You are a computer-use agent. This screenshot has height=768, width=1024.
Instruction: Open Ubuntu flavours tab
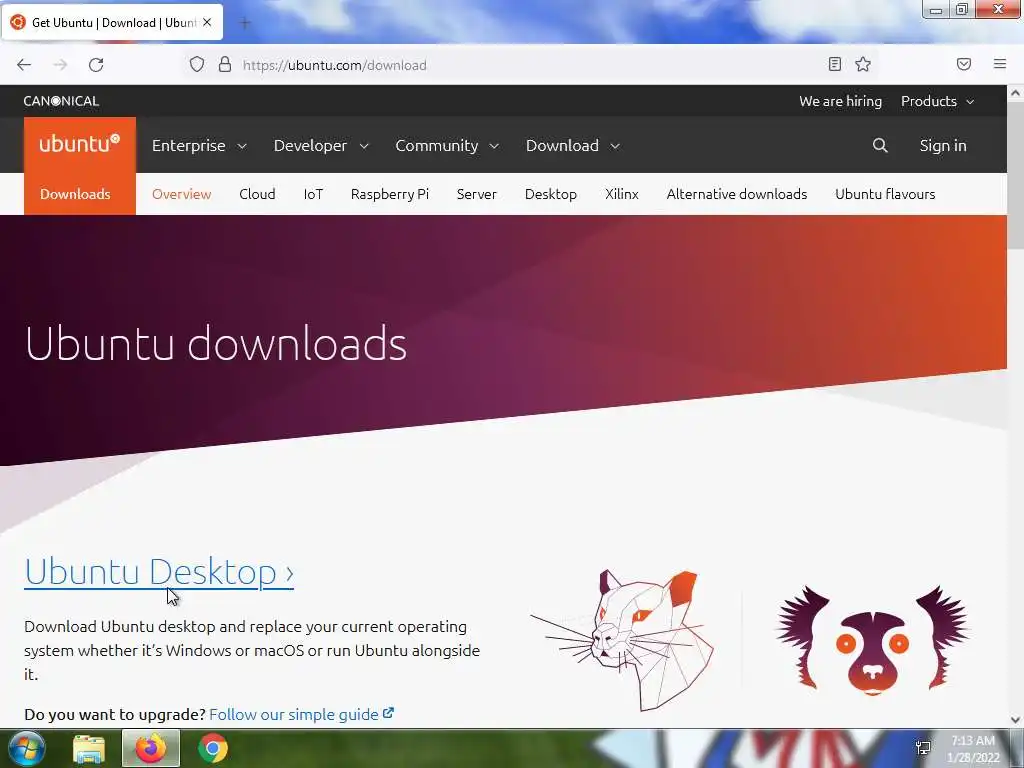(x=885, y=194)
